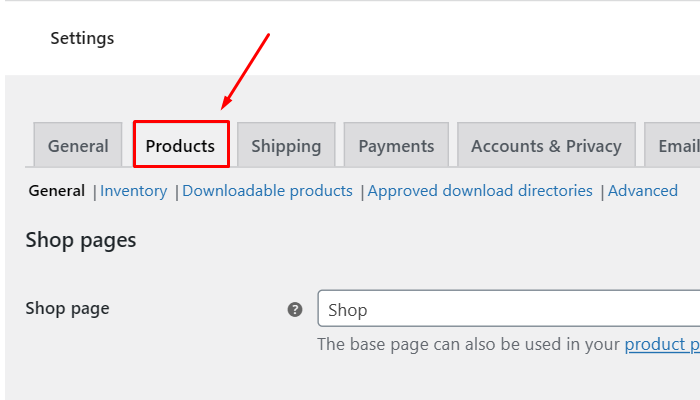Open the Accounts & Privacy tab
This screenshot has width=700, height=400.
546,146
